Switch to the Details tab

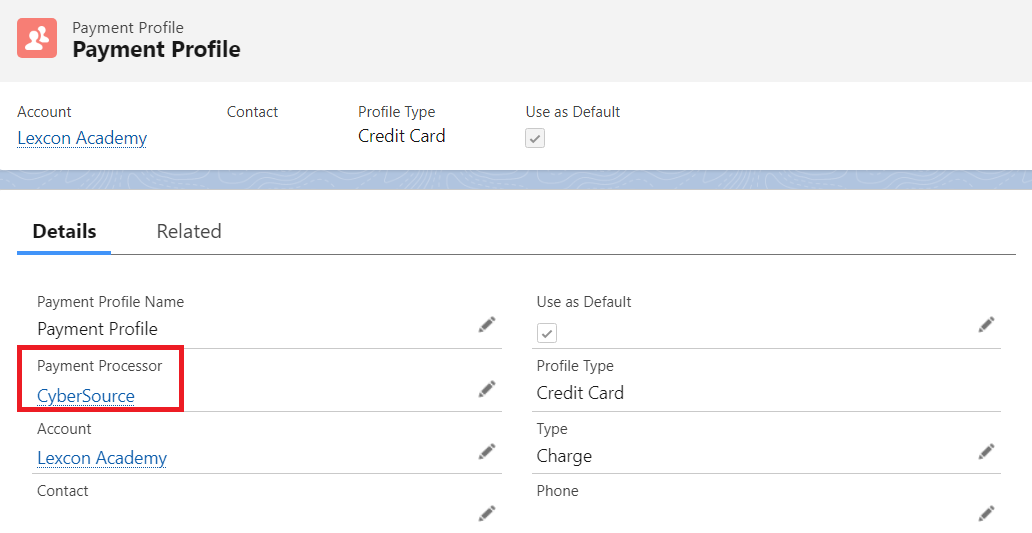point(64,231)
